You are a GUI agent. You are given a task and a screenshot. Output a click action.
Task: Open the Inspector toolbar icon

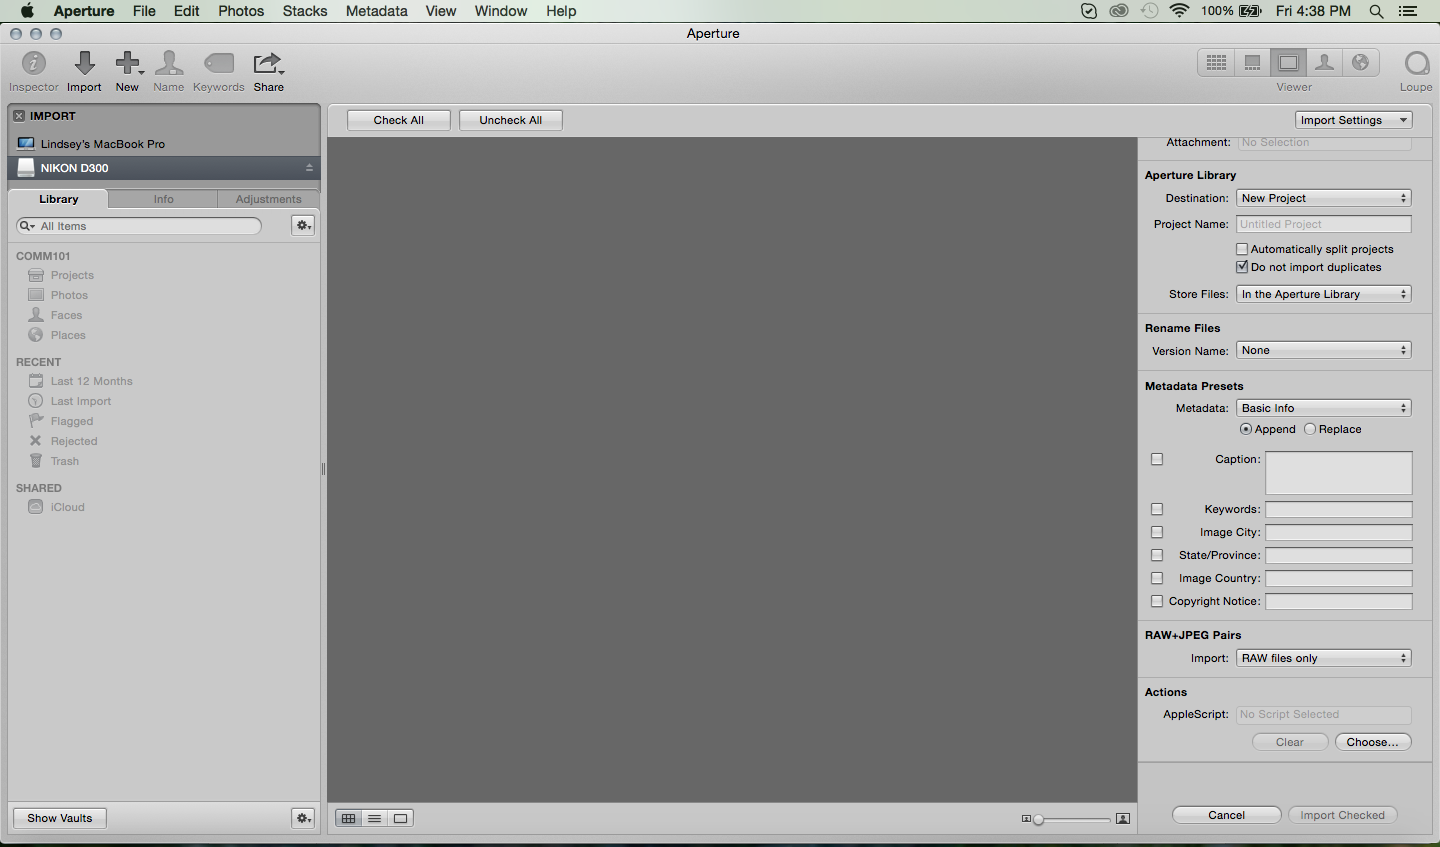(34, 63)
